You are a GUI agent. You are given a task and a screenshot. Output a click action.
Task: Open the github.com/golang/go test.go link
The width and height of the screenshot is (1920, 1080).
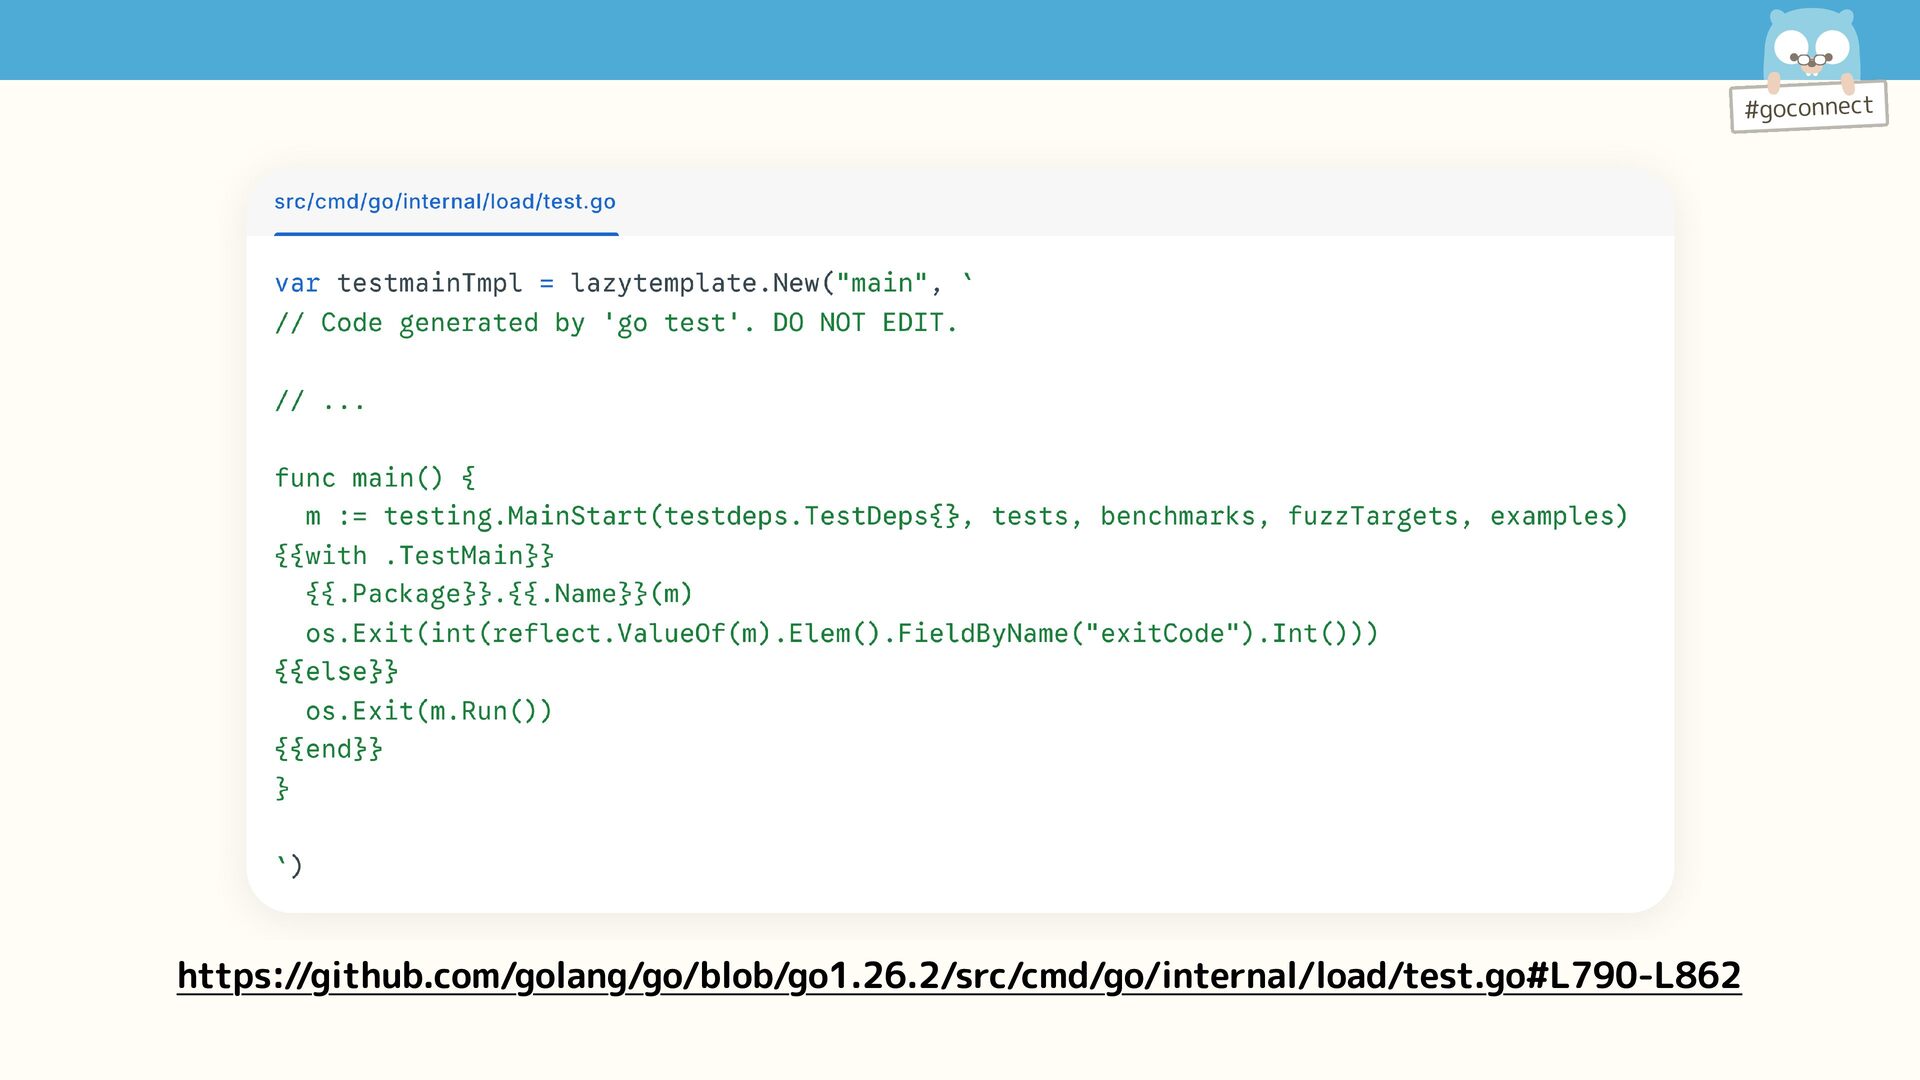pyautogui.click(x=958, y=975)
